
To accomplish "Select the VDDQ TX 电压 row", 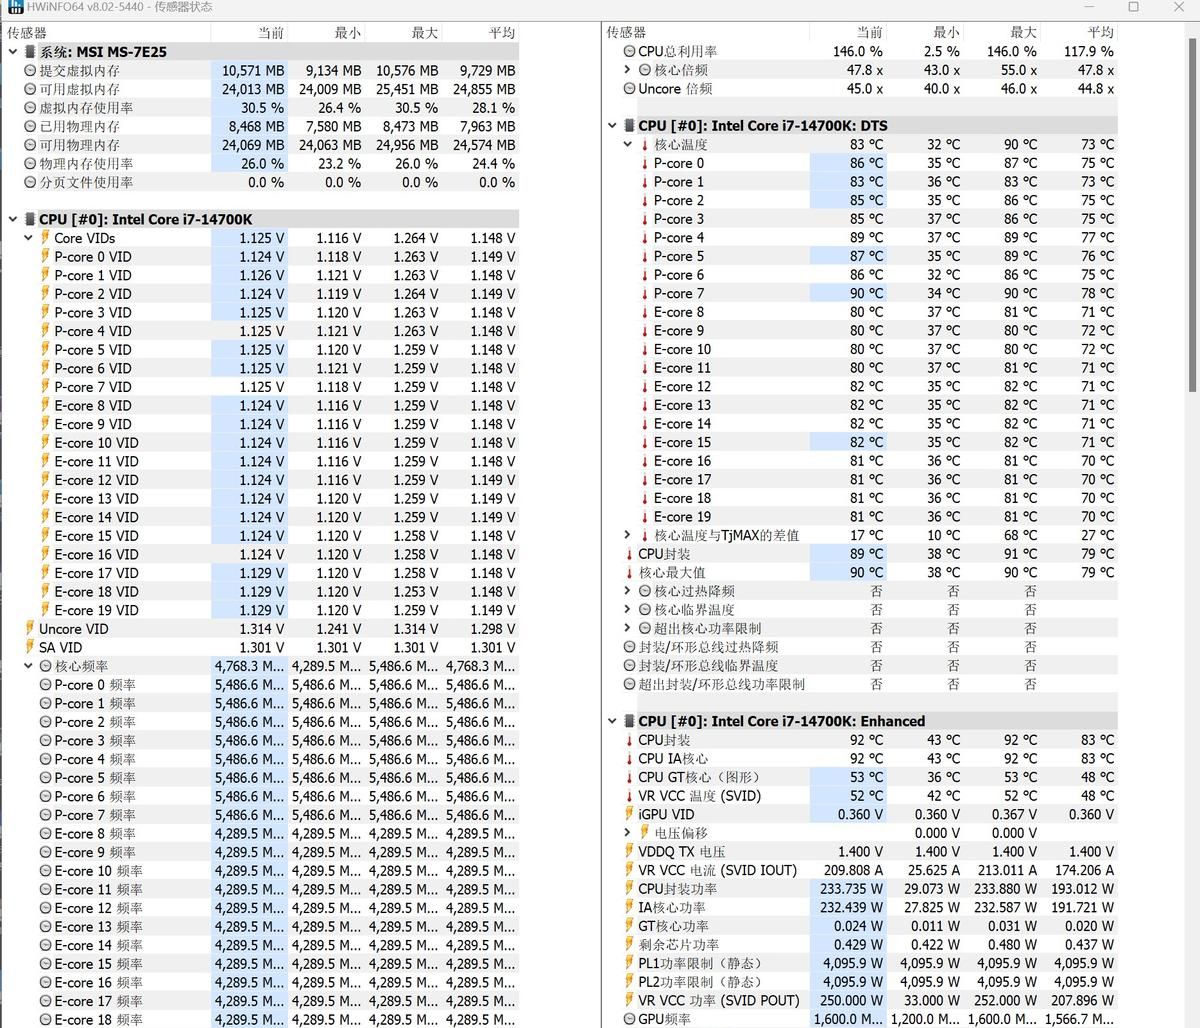I will [x=860, y=852].
